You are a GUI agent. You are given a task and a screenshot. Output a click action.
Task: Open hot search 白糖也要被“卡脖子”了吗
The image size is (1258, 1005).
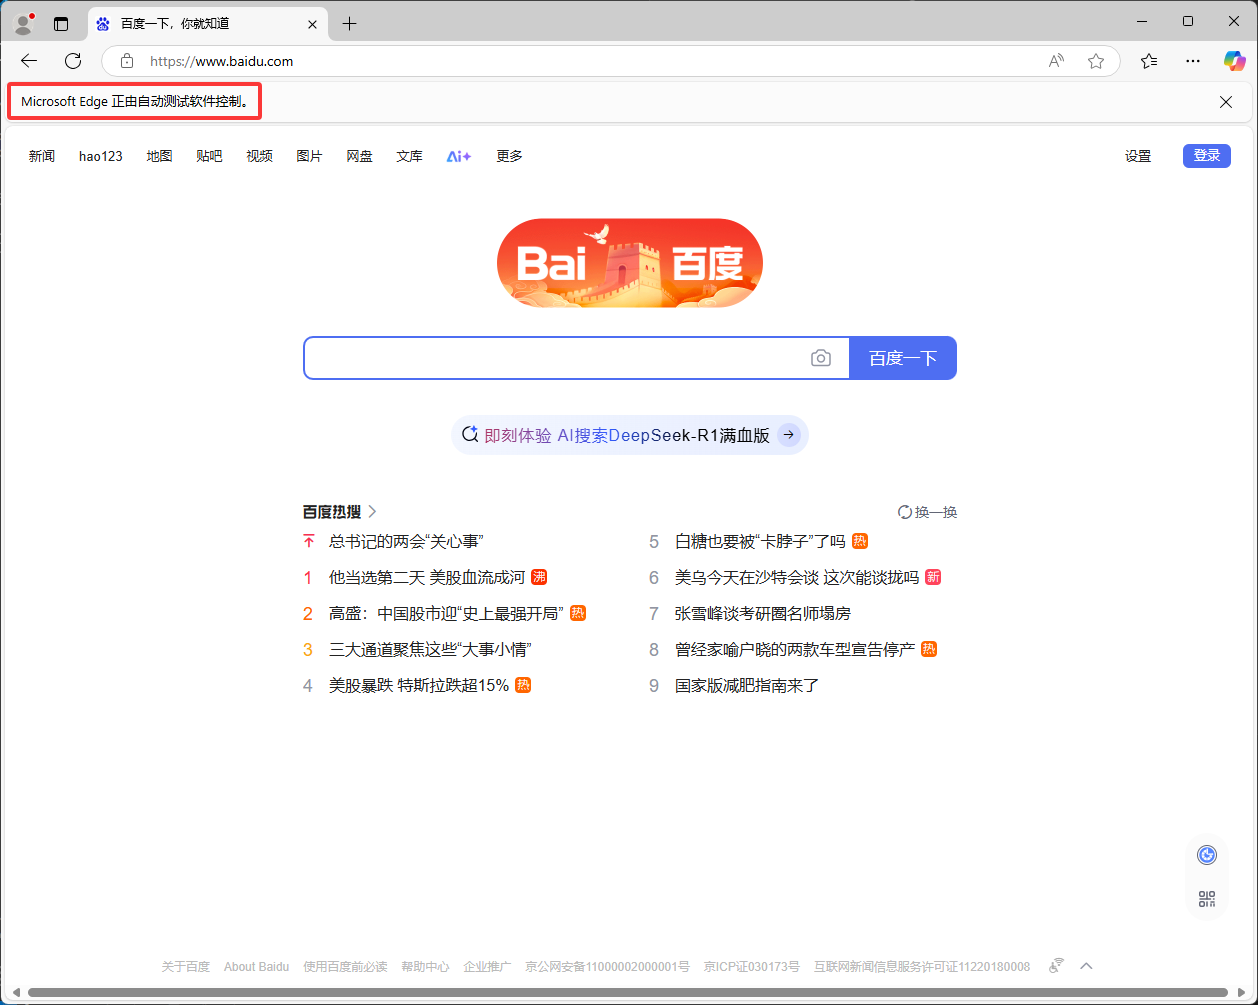click(x=760, y=541)
